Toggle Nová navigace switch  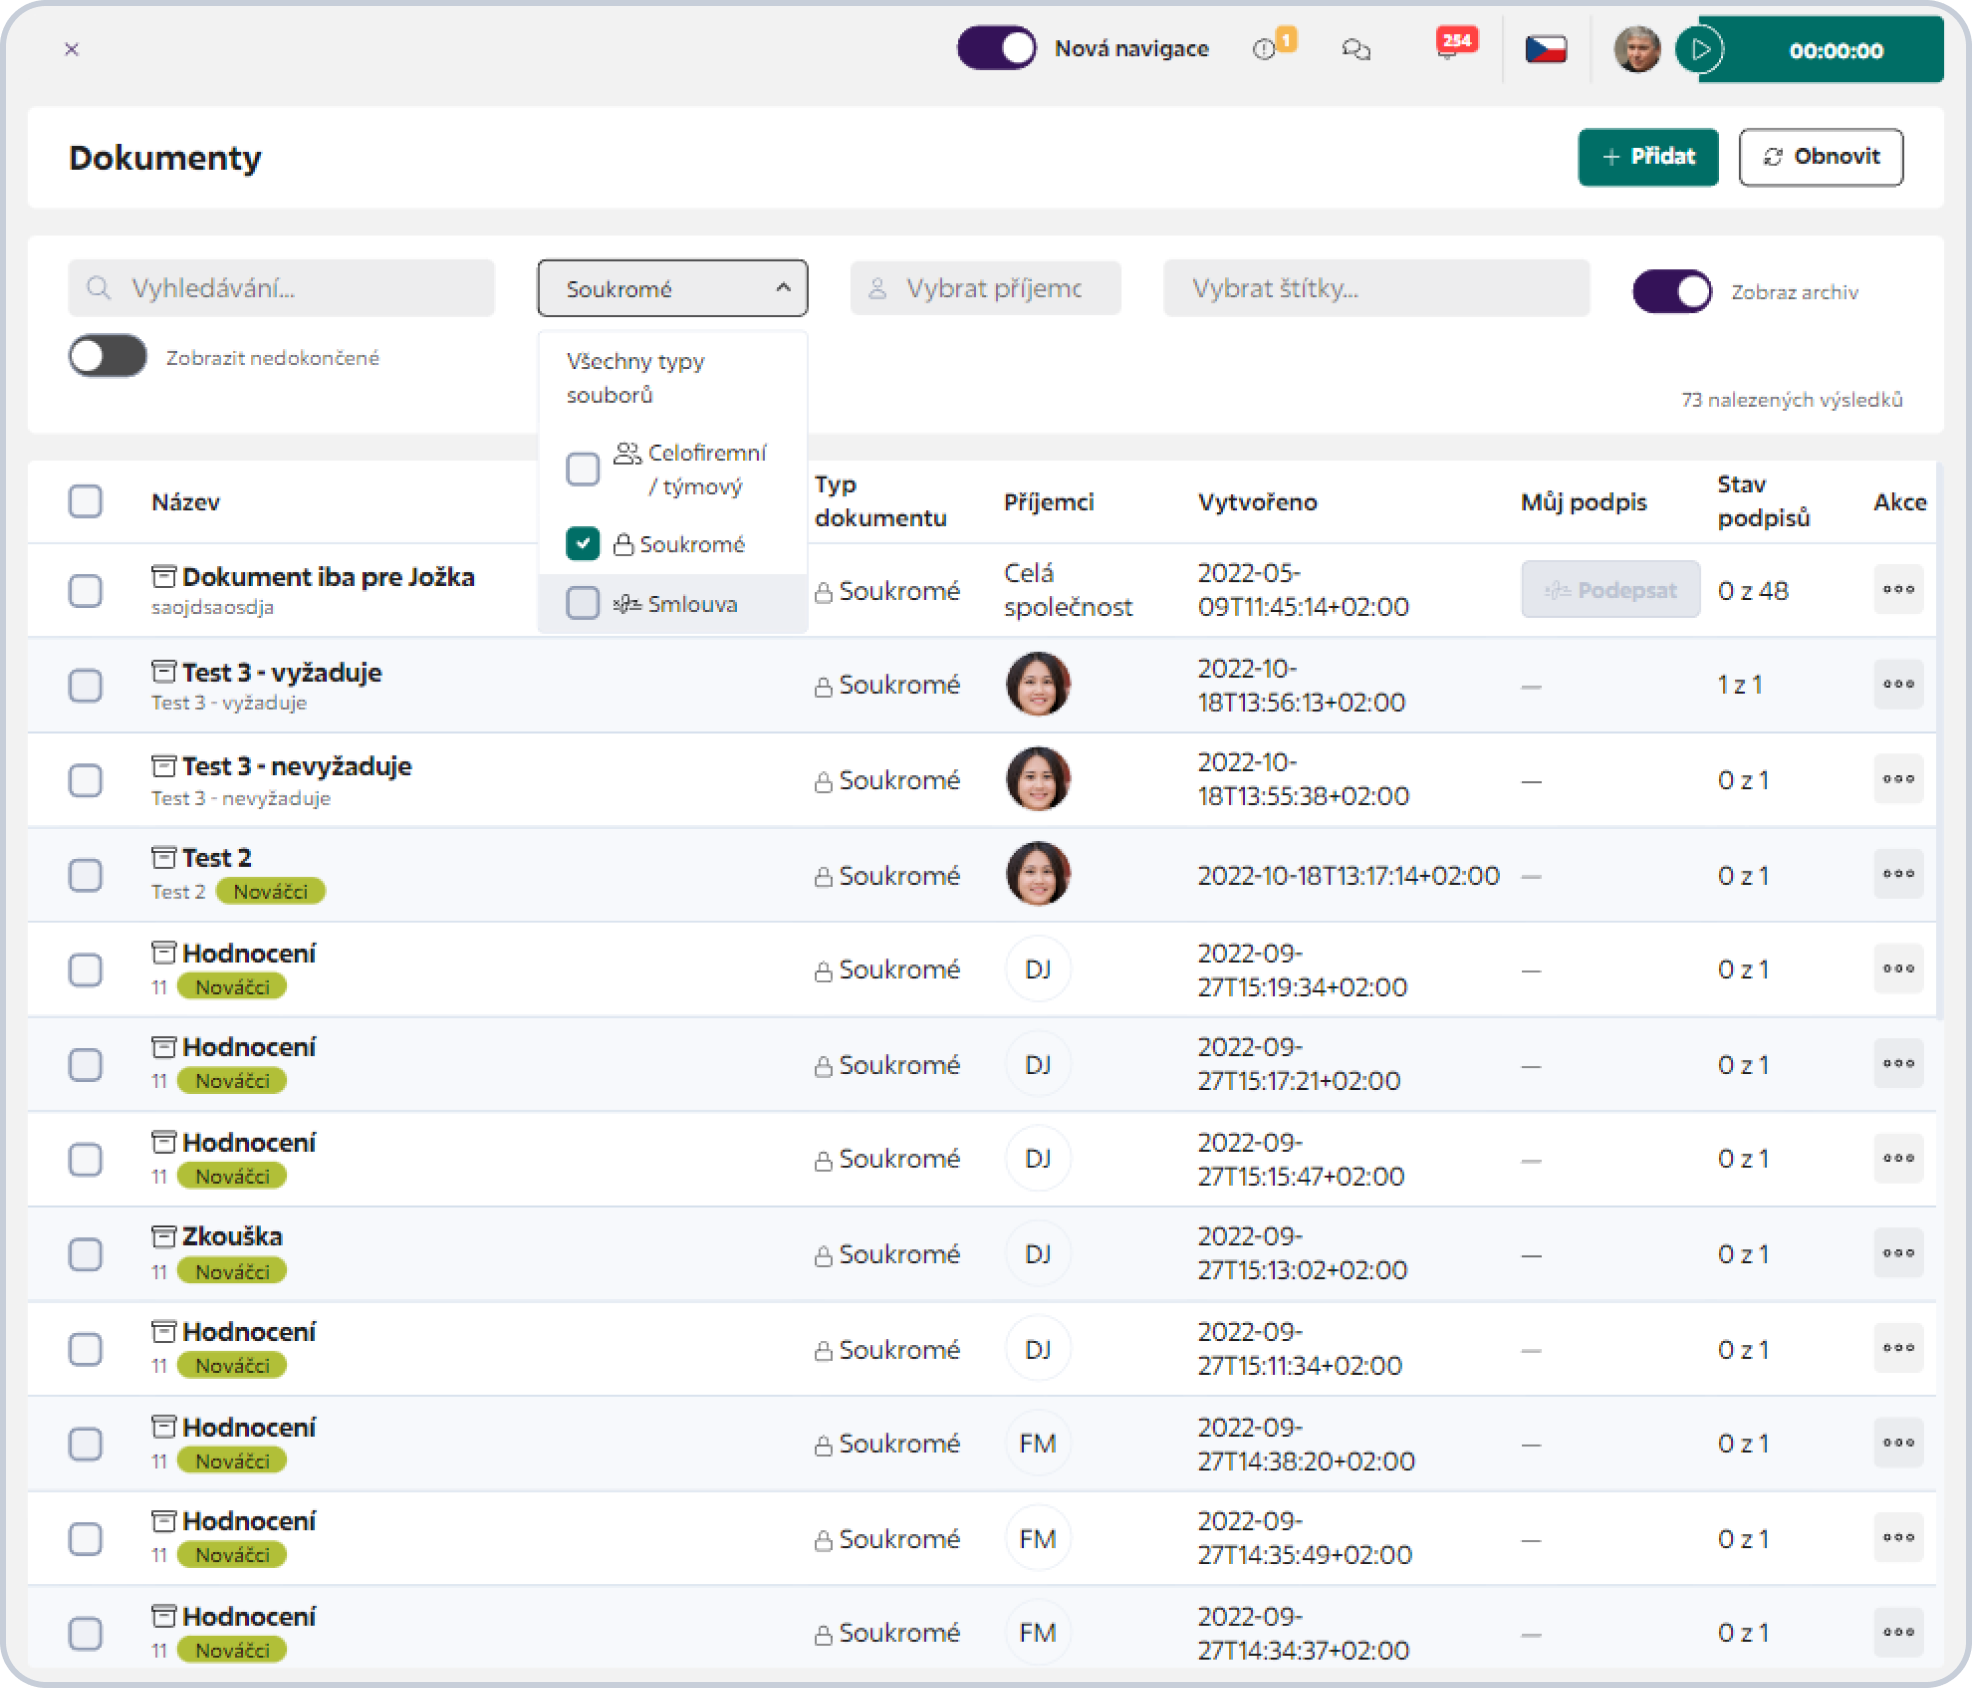click(996, 48)
